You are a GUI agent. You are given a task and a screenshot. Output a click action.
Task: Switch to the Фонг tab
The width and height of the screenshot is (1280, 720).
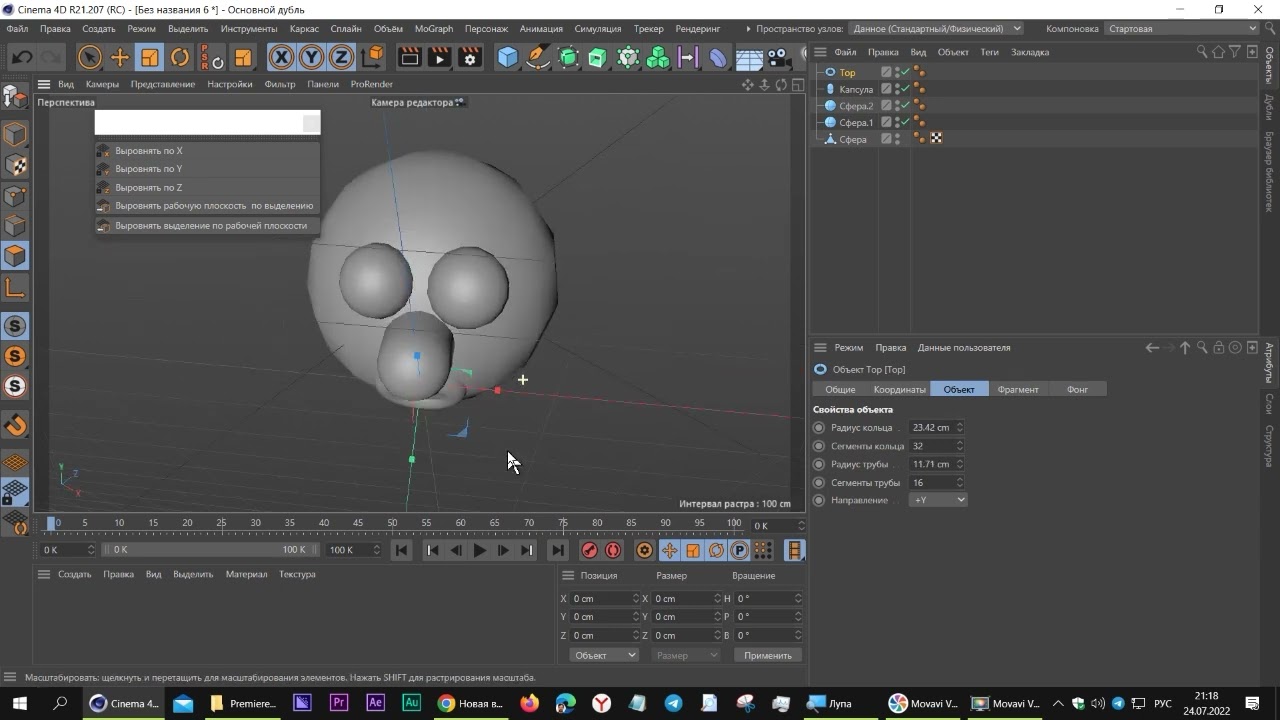[x=1077, y=389]
